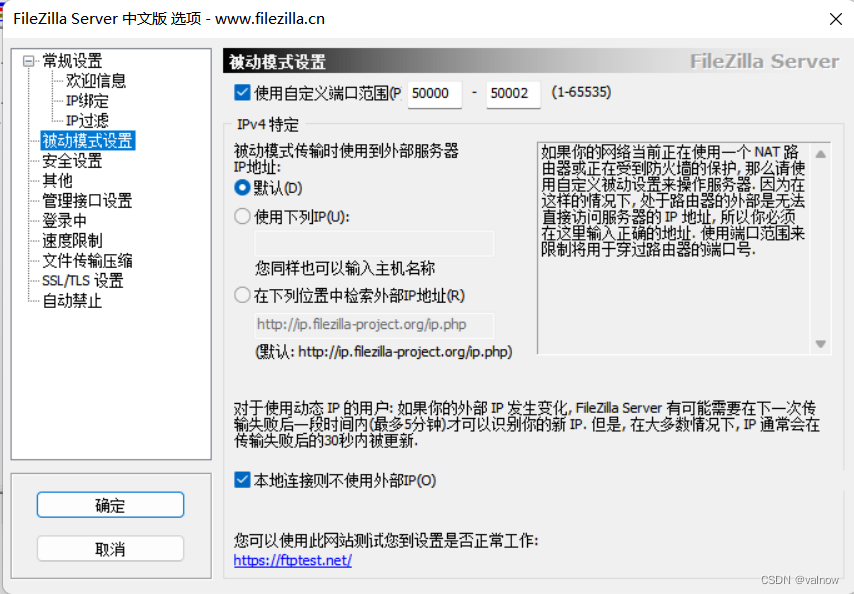Select the 默认(D) radio button
The image size is (854, 594).
[242, 188]
